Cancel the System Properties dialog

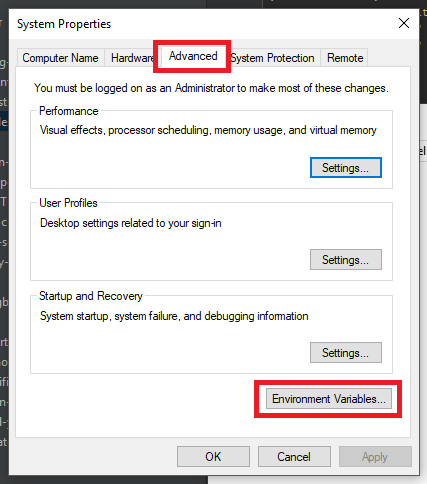click(294, 457)
